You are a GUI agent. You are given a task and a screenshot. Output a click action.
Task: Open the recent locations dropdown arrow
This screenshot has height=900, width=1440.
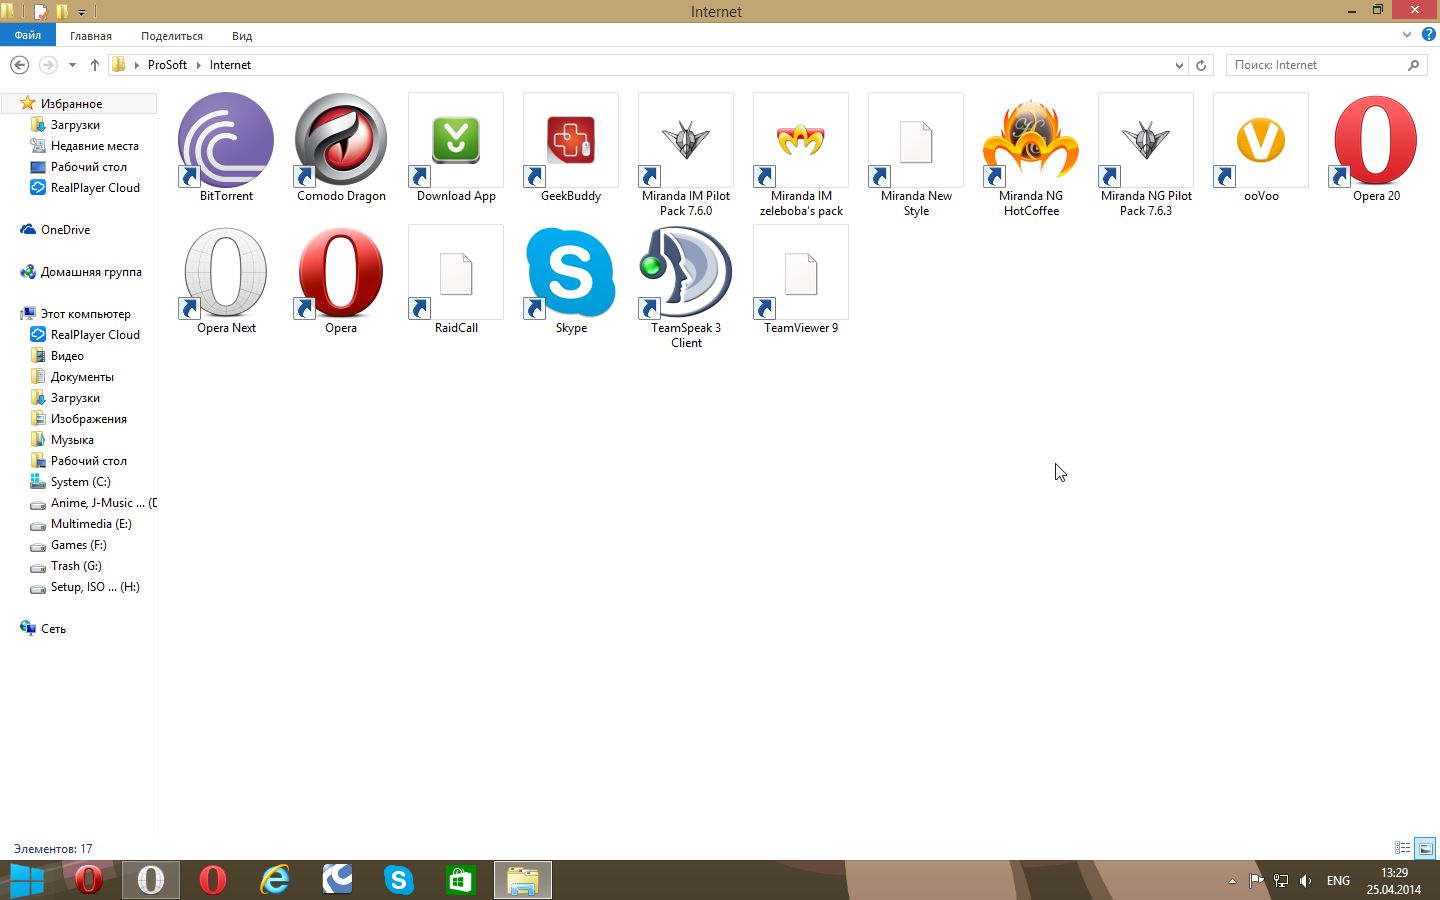[72, 65]
